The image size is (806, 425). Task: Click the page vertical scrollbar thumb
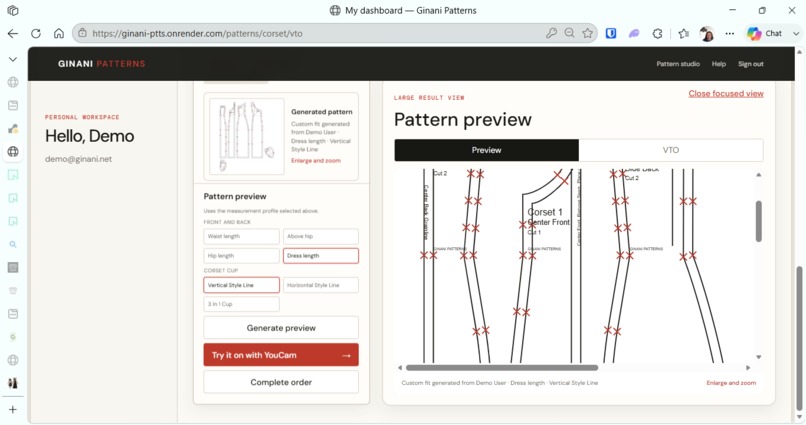pos(799,339)
